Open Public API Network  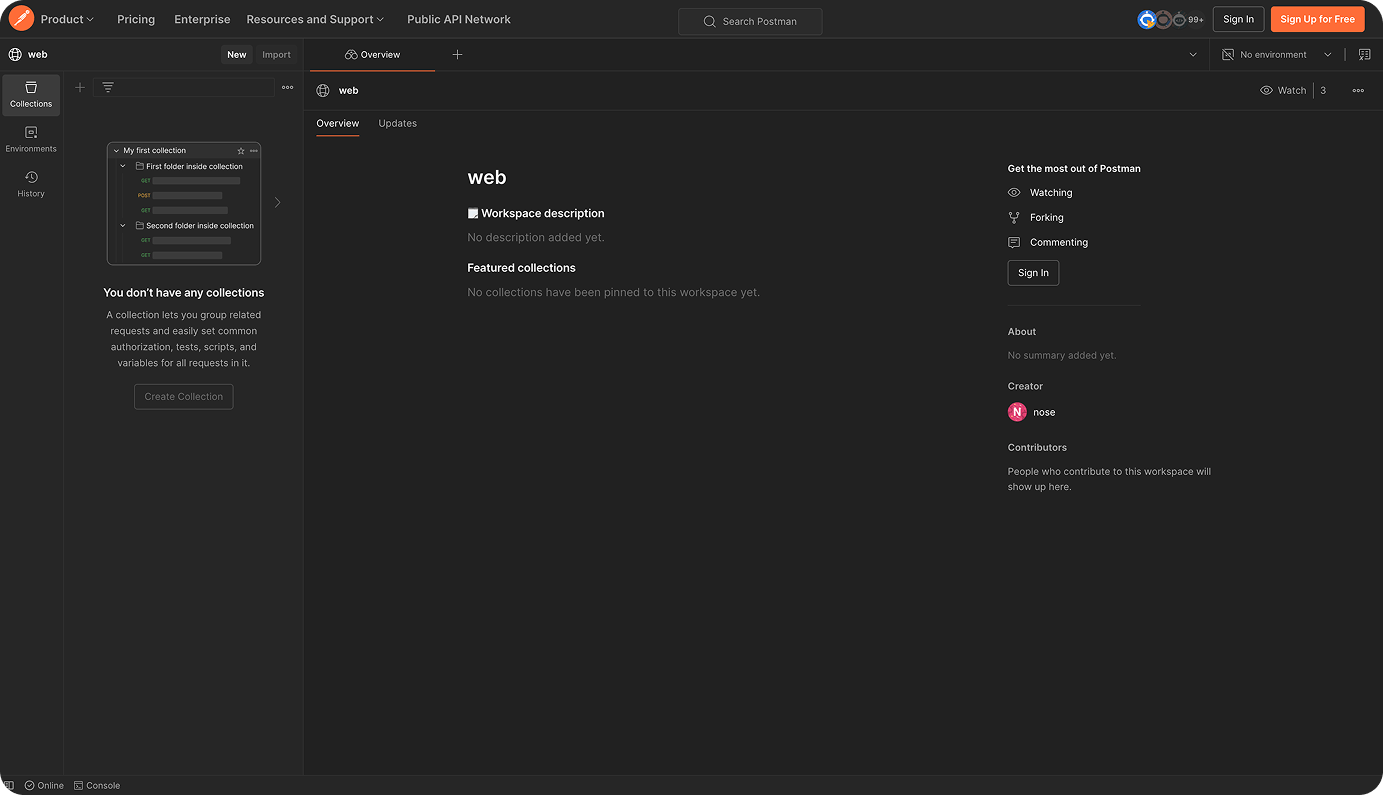click(x=459, y=19)
